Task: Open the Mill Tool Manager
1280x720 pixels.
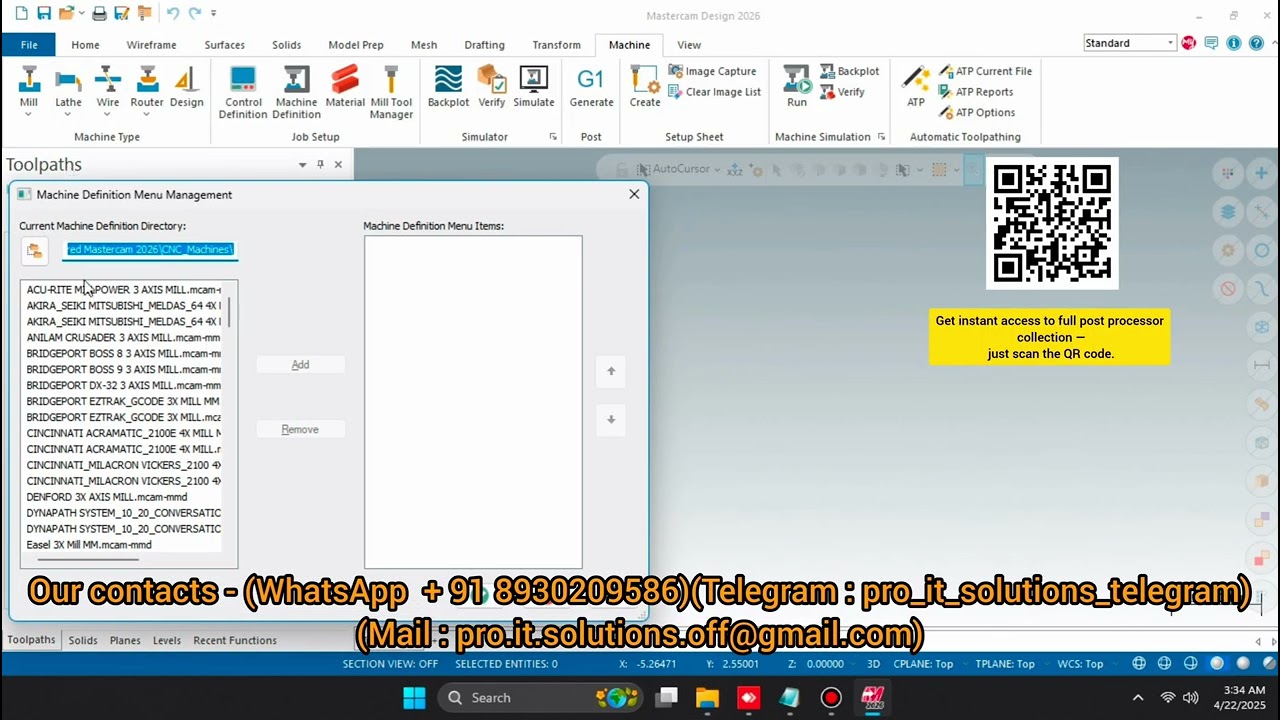Action: point(391,92)
